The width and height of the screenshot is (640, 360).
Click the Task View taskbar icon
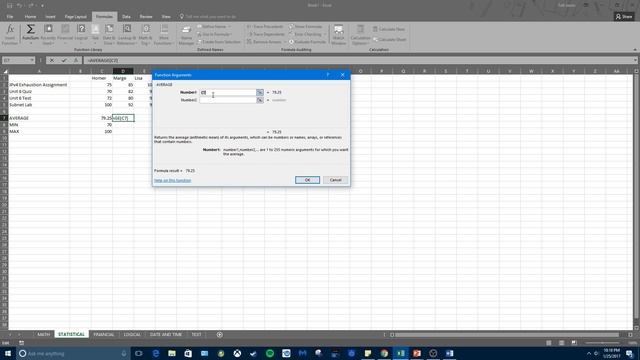139,353
